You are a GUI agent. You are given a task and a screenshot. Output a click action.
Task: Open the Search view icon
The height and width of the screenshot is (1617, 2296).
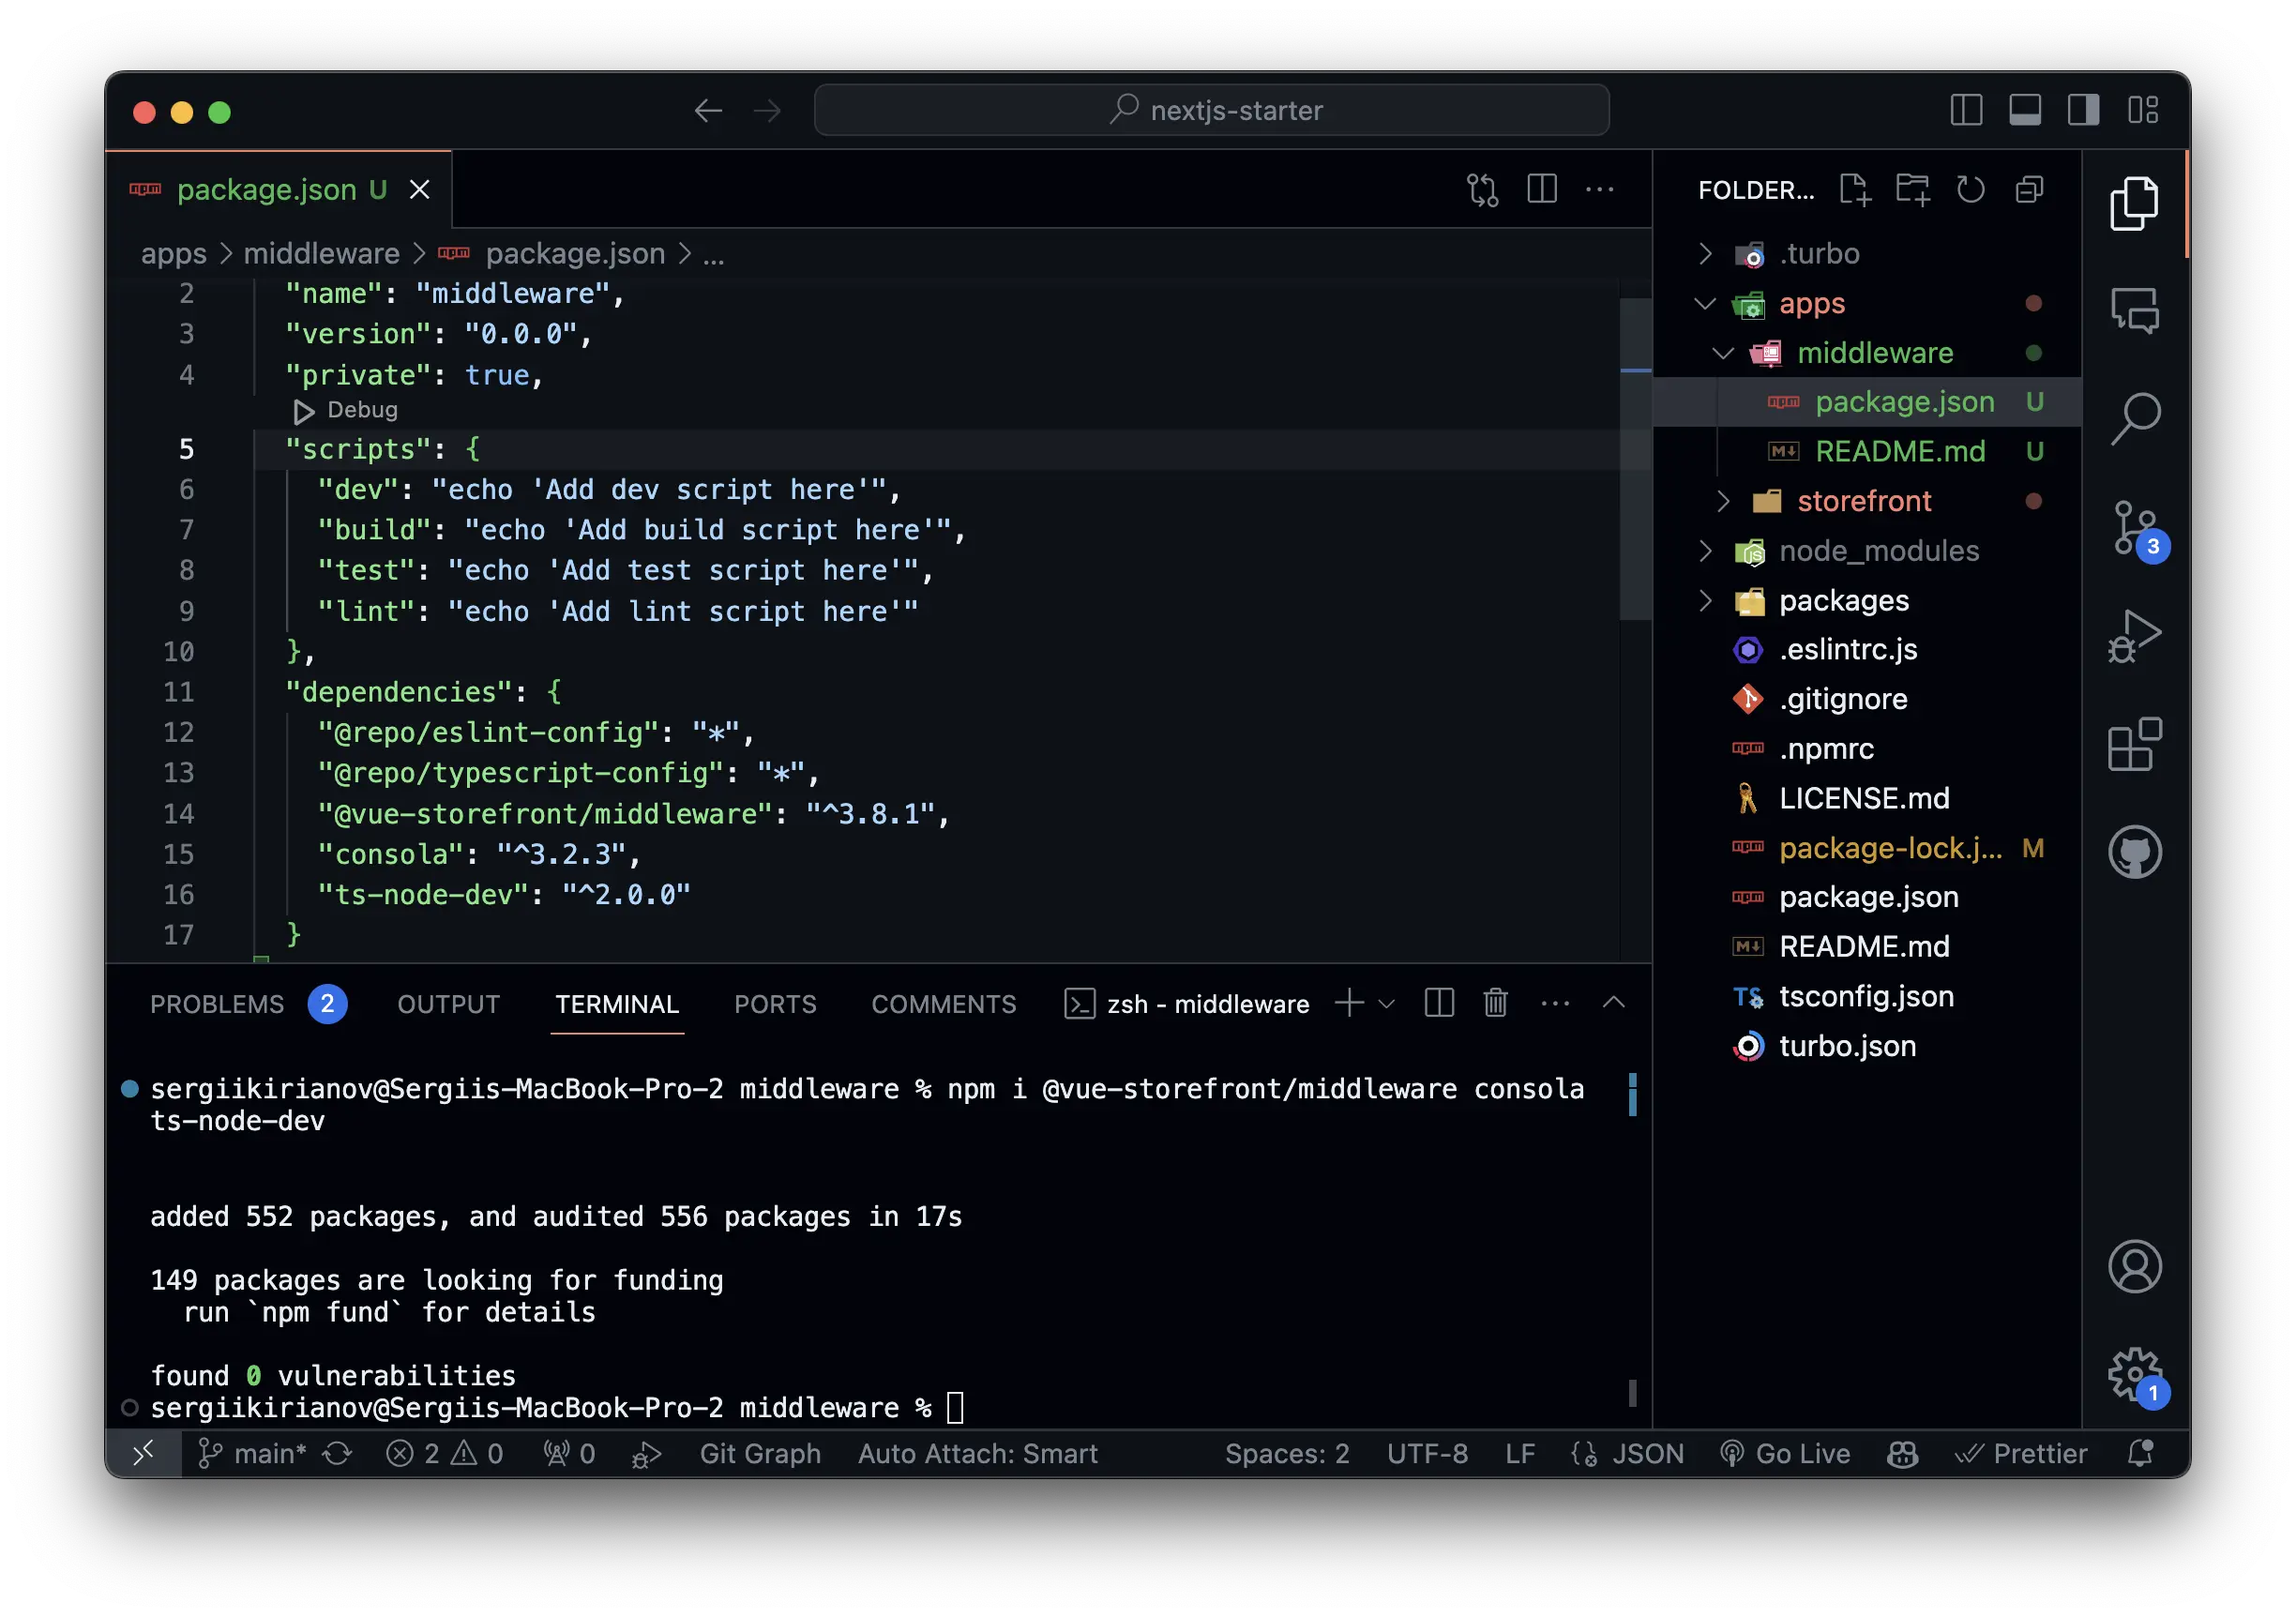2134,418
